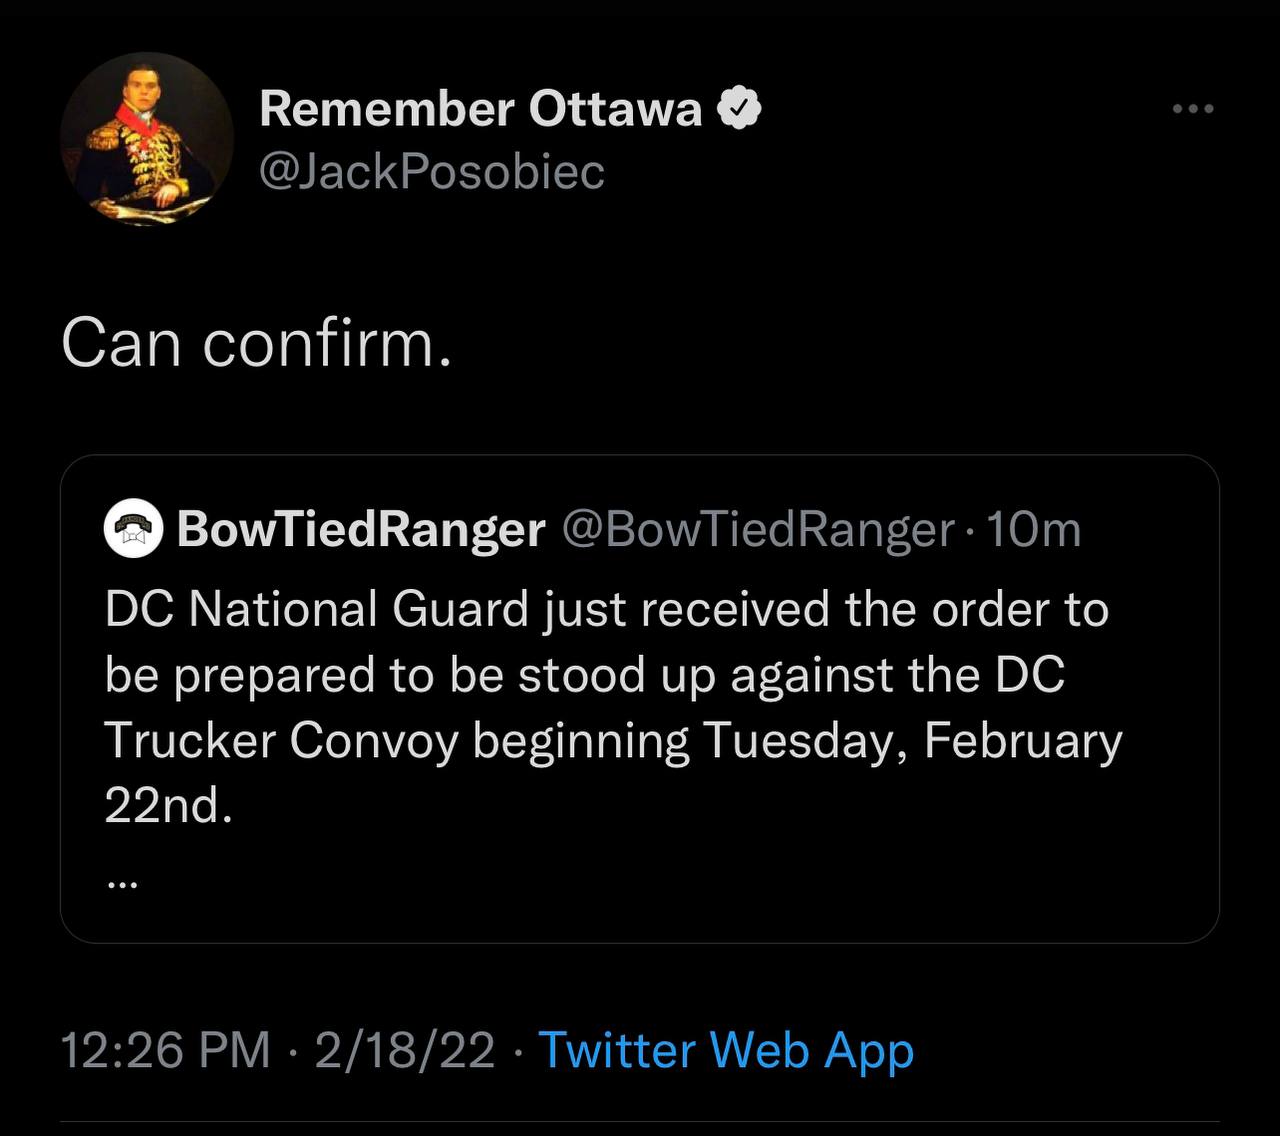
Task: Open the Remember Ottawa display name
Action: (481, 108)
